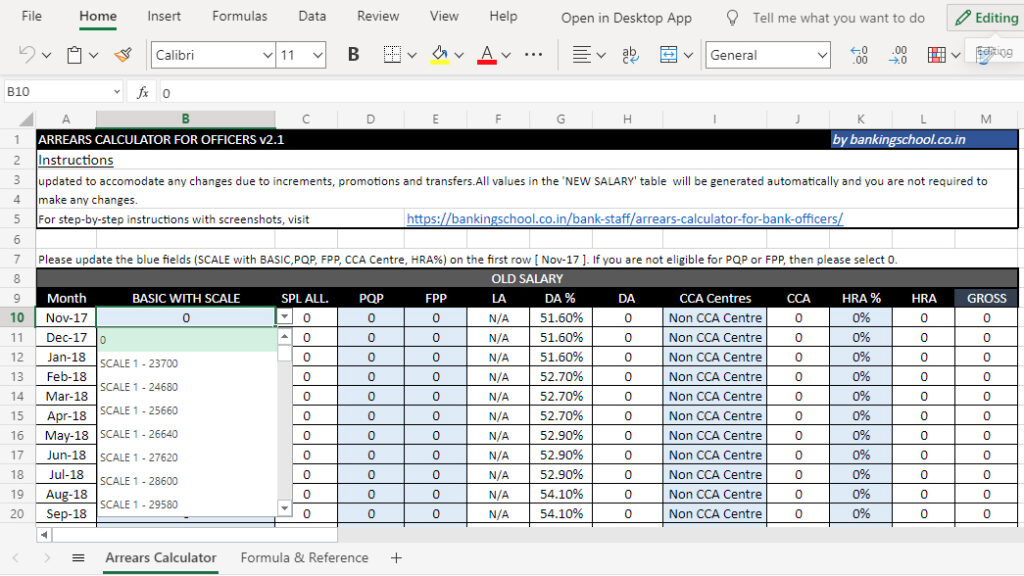Open the conditional formatting icon

[x=936, y=55]
